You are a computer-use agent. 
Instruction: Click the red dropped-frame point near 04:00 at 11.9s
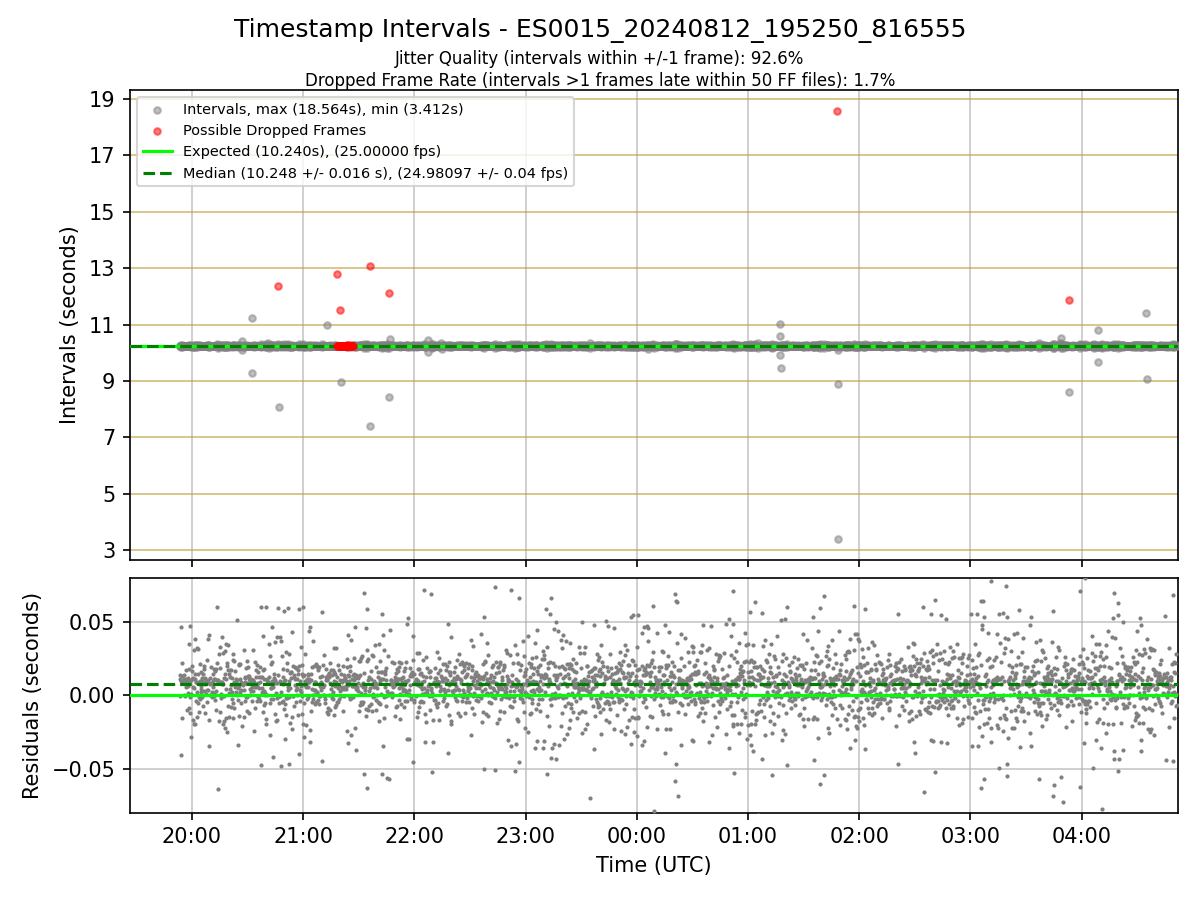(x=1069, y=300)
